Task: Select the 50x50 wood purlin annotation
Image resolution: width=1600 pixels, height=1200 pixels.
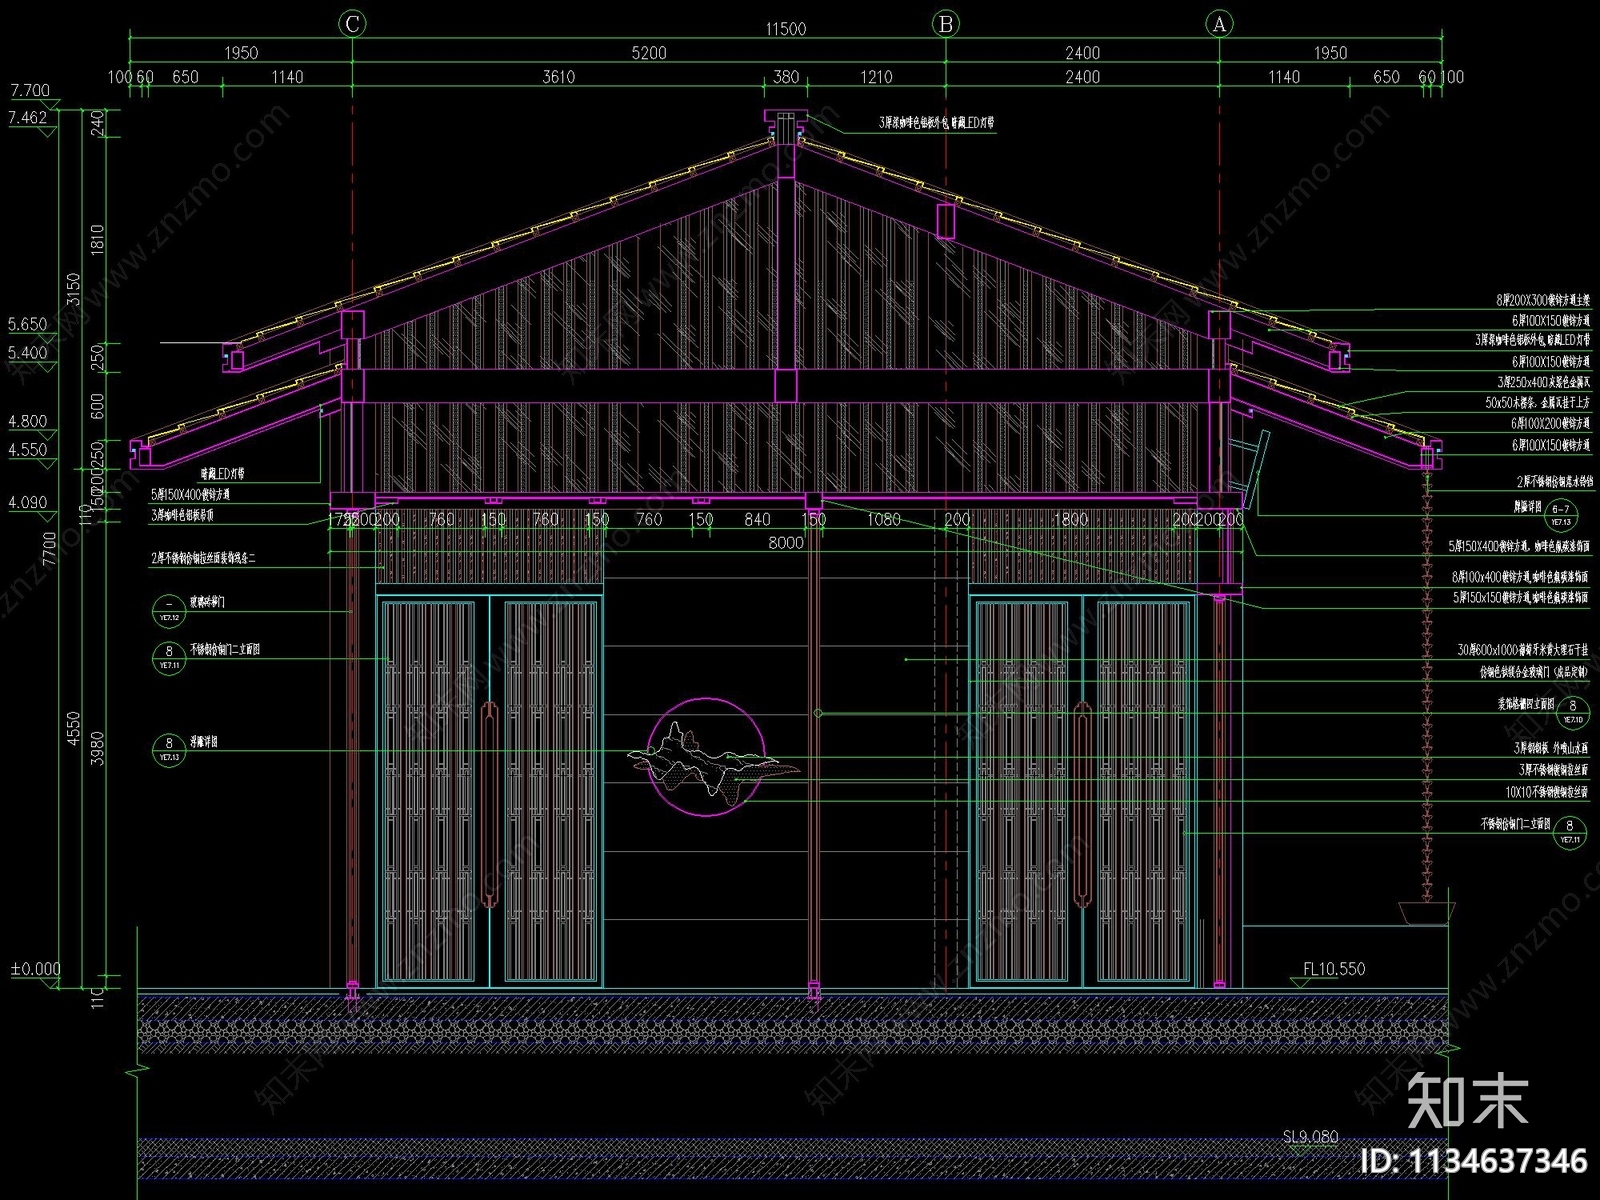Action: coord(1537,403)
